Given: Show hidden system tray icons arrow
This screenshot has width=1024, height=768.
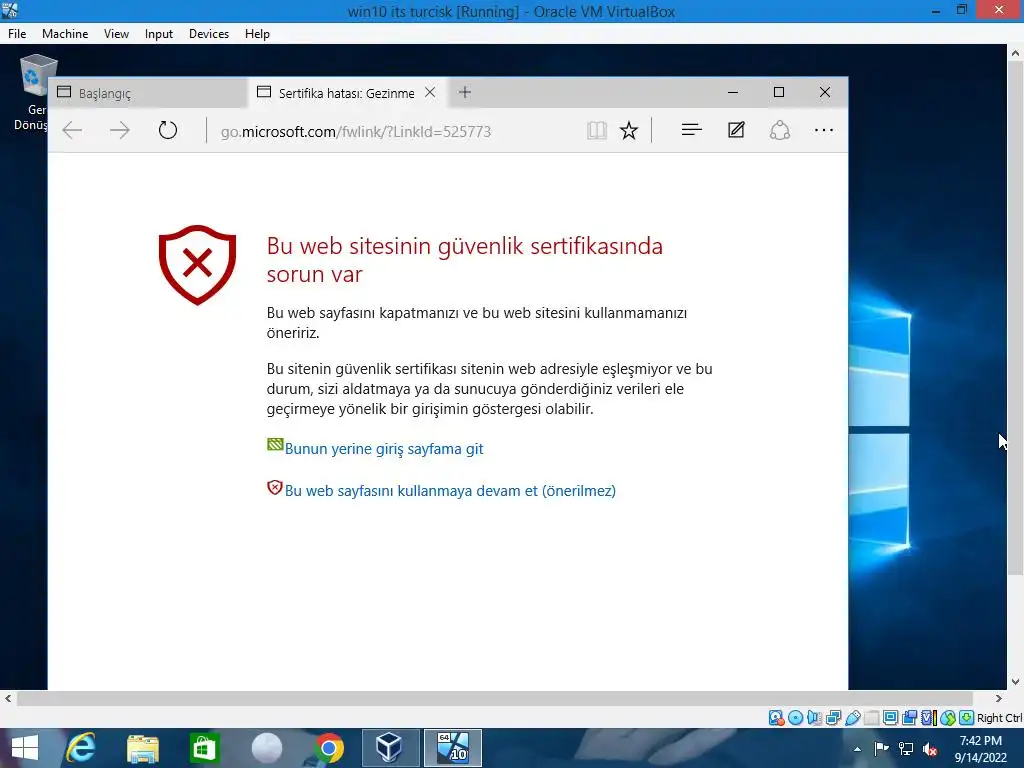Looking at the screenshot, I should point(857,749).
